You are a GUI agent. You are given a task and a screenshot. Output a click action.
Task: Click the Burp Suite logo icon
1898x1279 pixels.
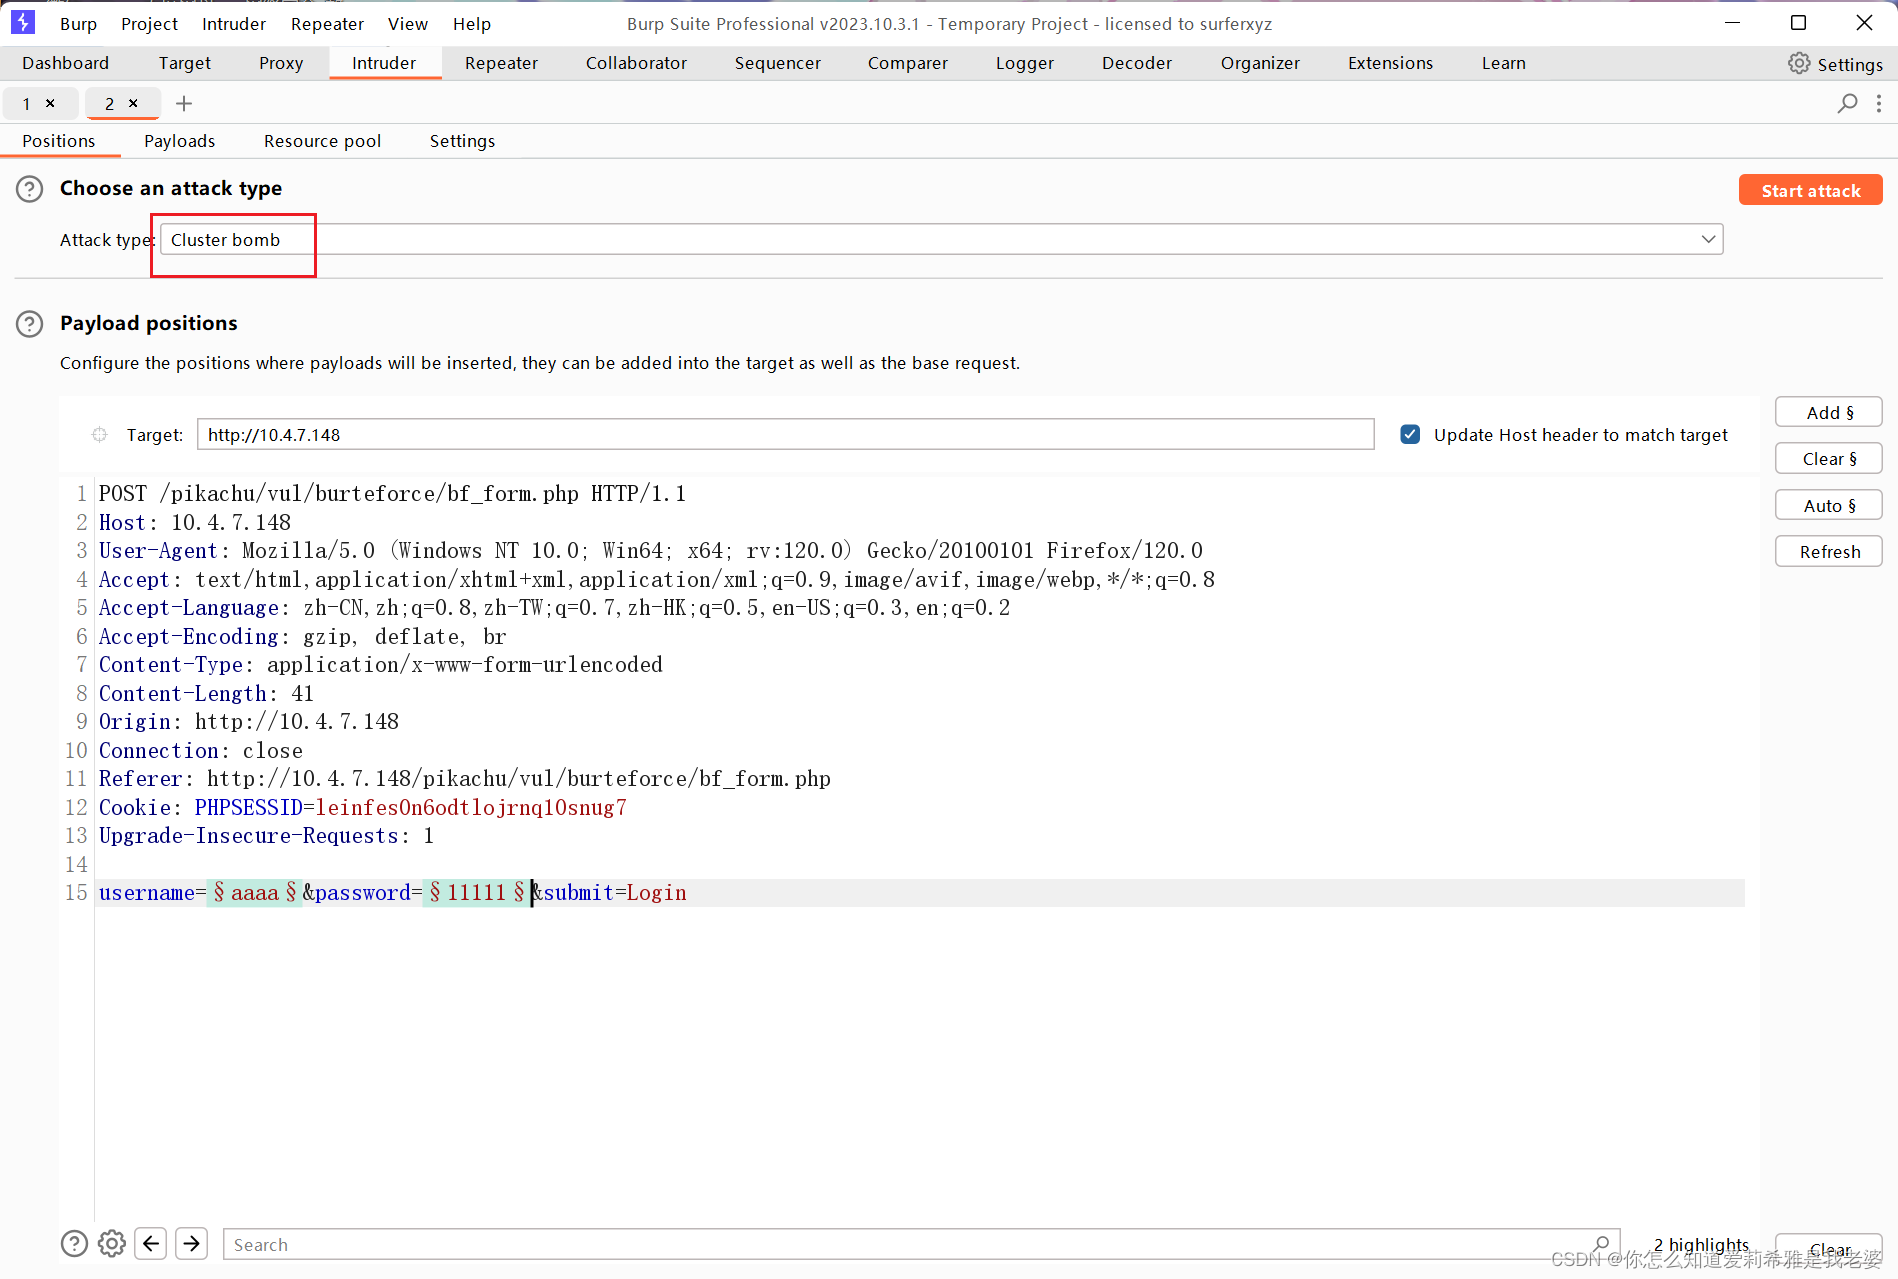coord(22,22)
